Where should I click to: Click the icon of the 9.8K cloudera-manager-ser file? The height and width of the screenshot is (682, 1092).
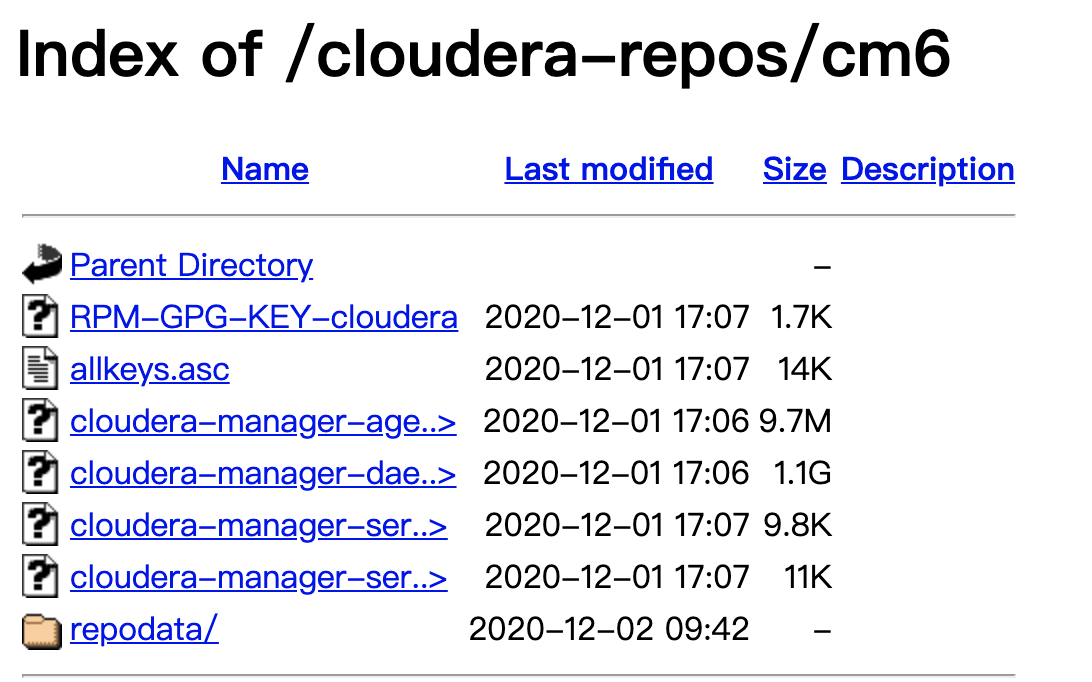[40, 525]
